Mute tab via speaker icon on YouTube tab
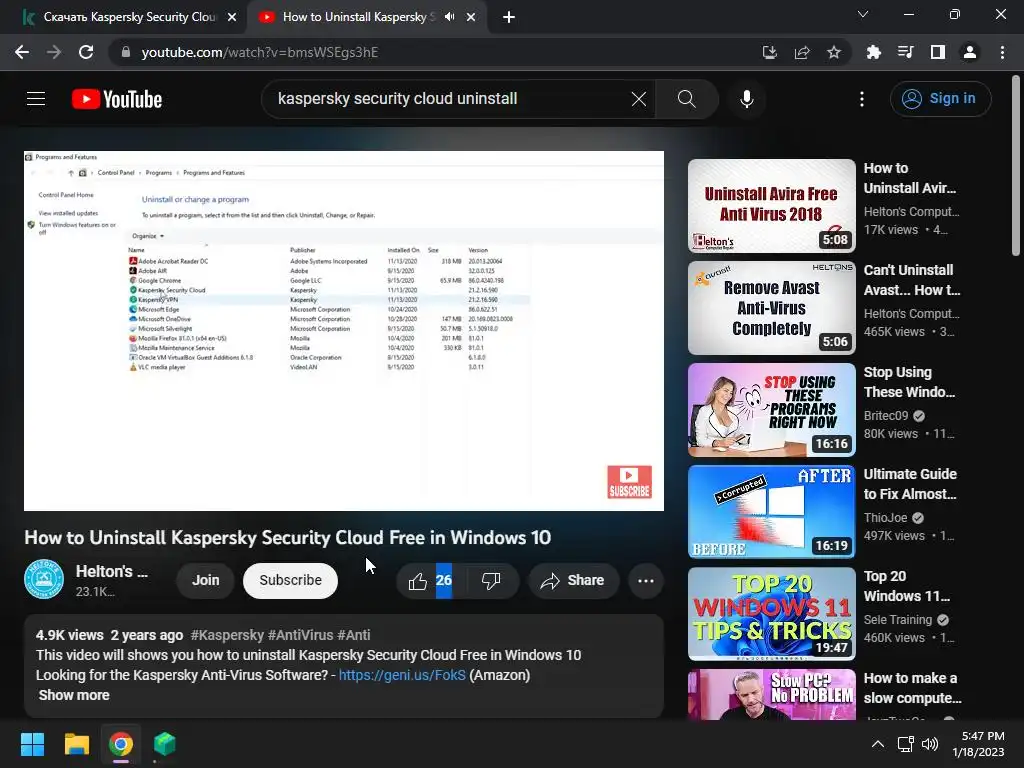Image resolution: width=1024 pixels, height=768 pixels. pos(449,17)
